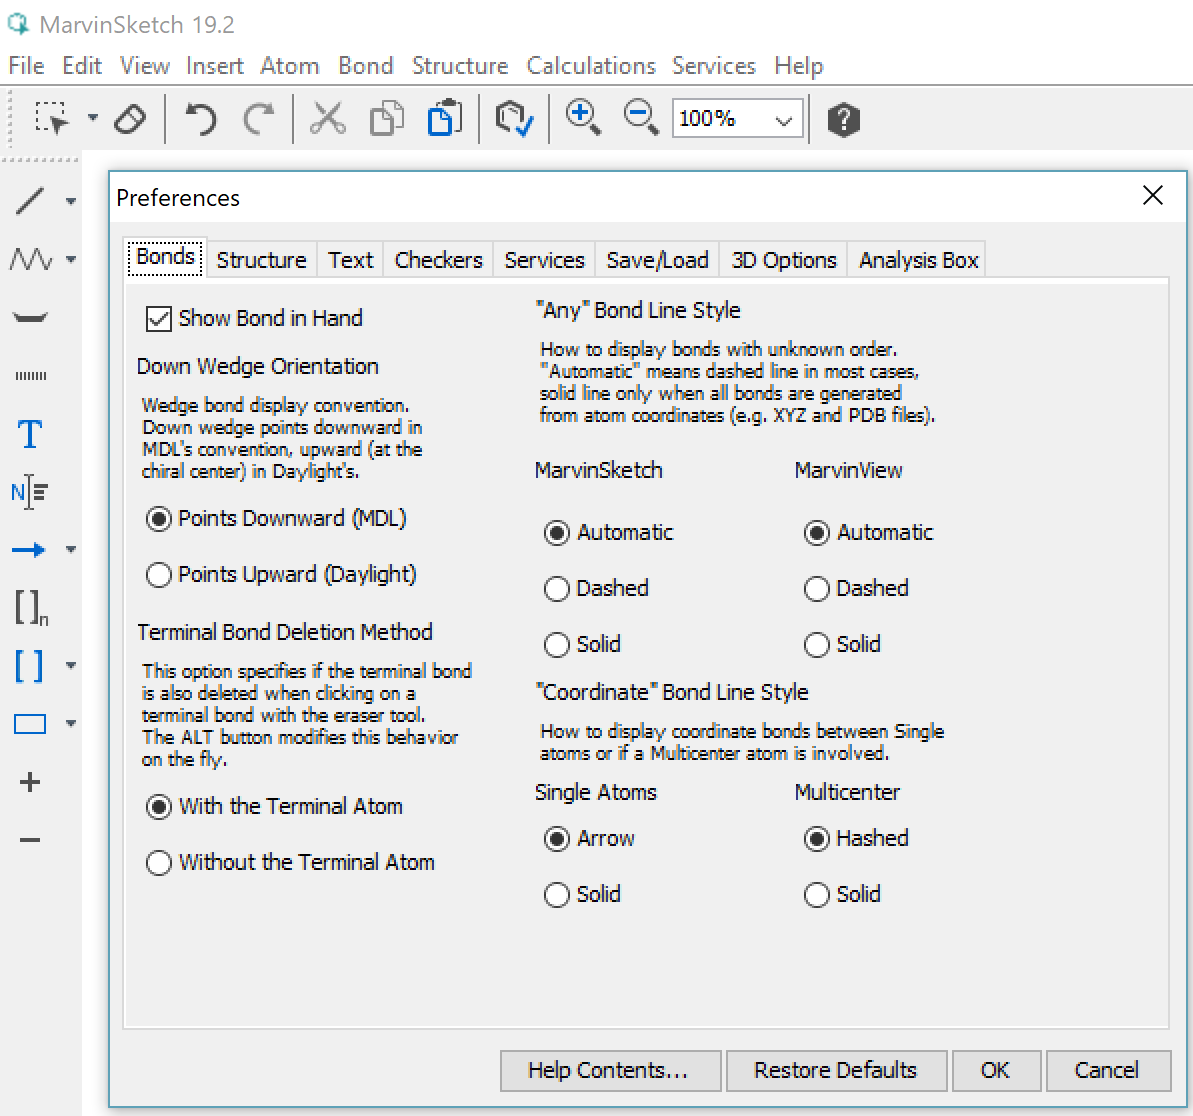The height and width of the screenshot is (1116, 1193).
Task: Click the Paste clipboard icon
Action: tap(444, 119)
